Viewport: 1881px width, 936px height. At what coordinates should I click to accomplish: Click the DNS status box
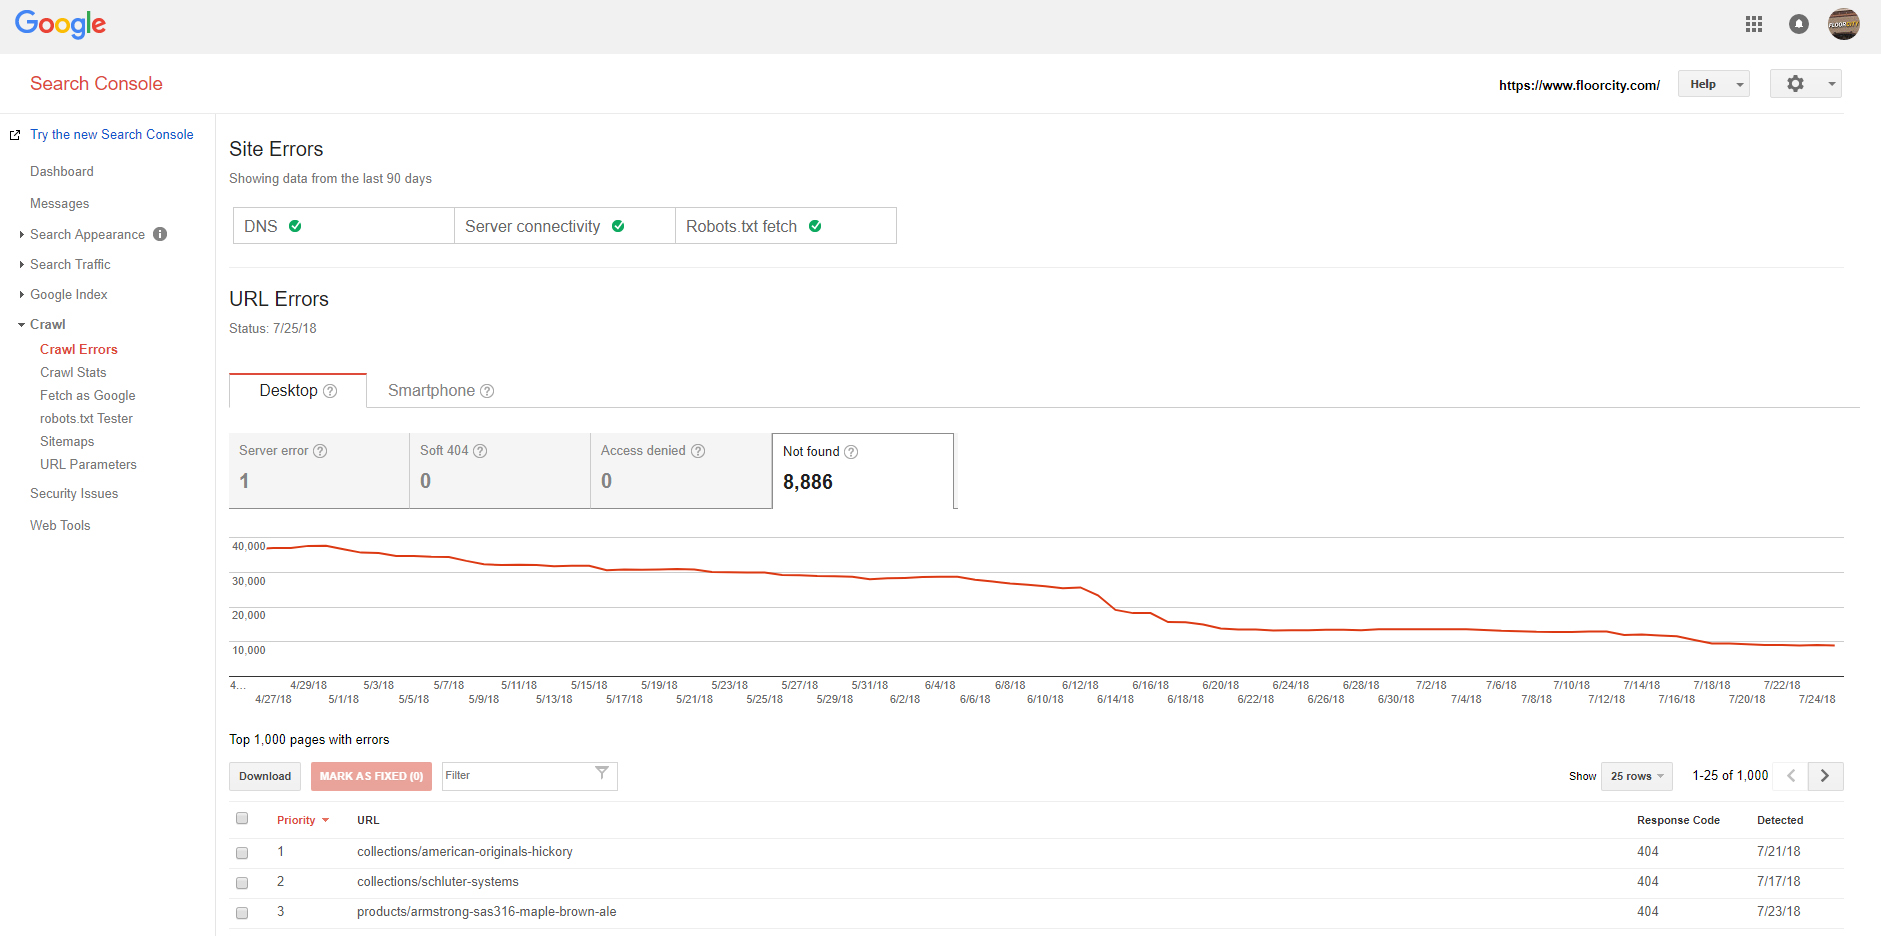(344, 226)
